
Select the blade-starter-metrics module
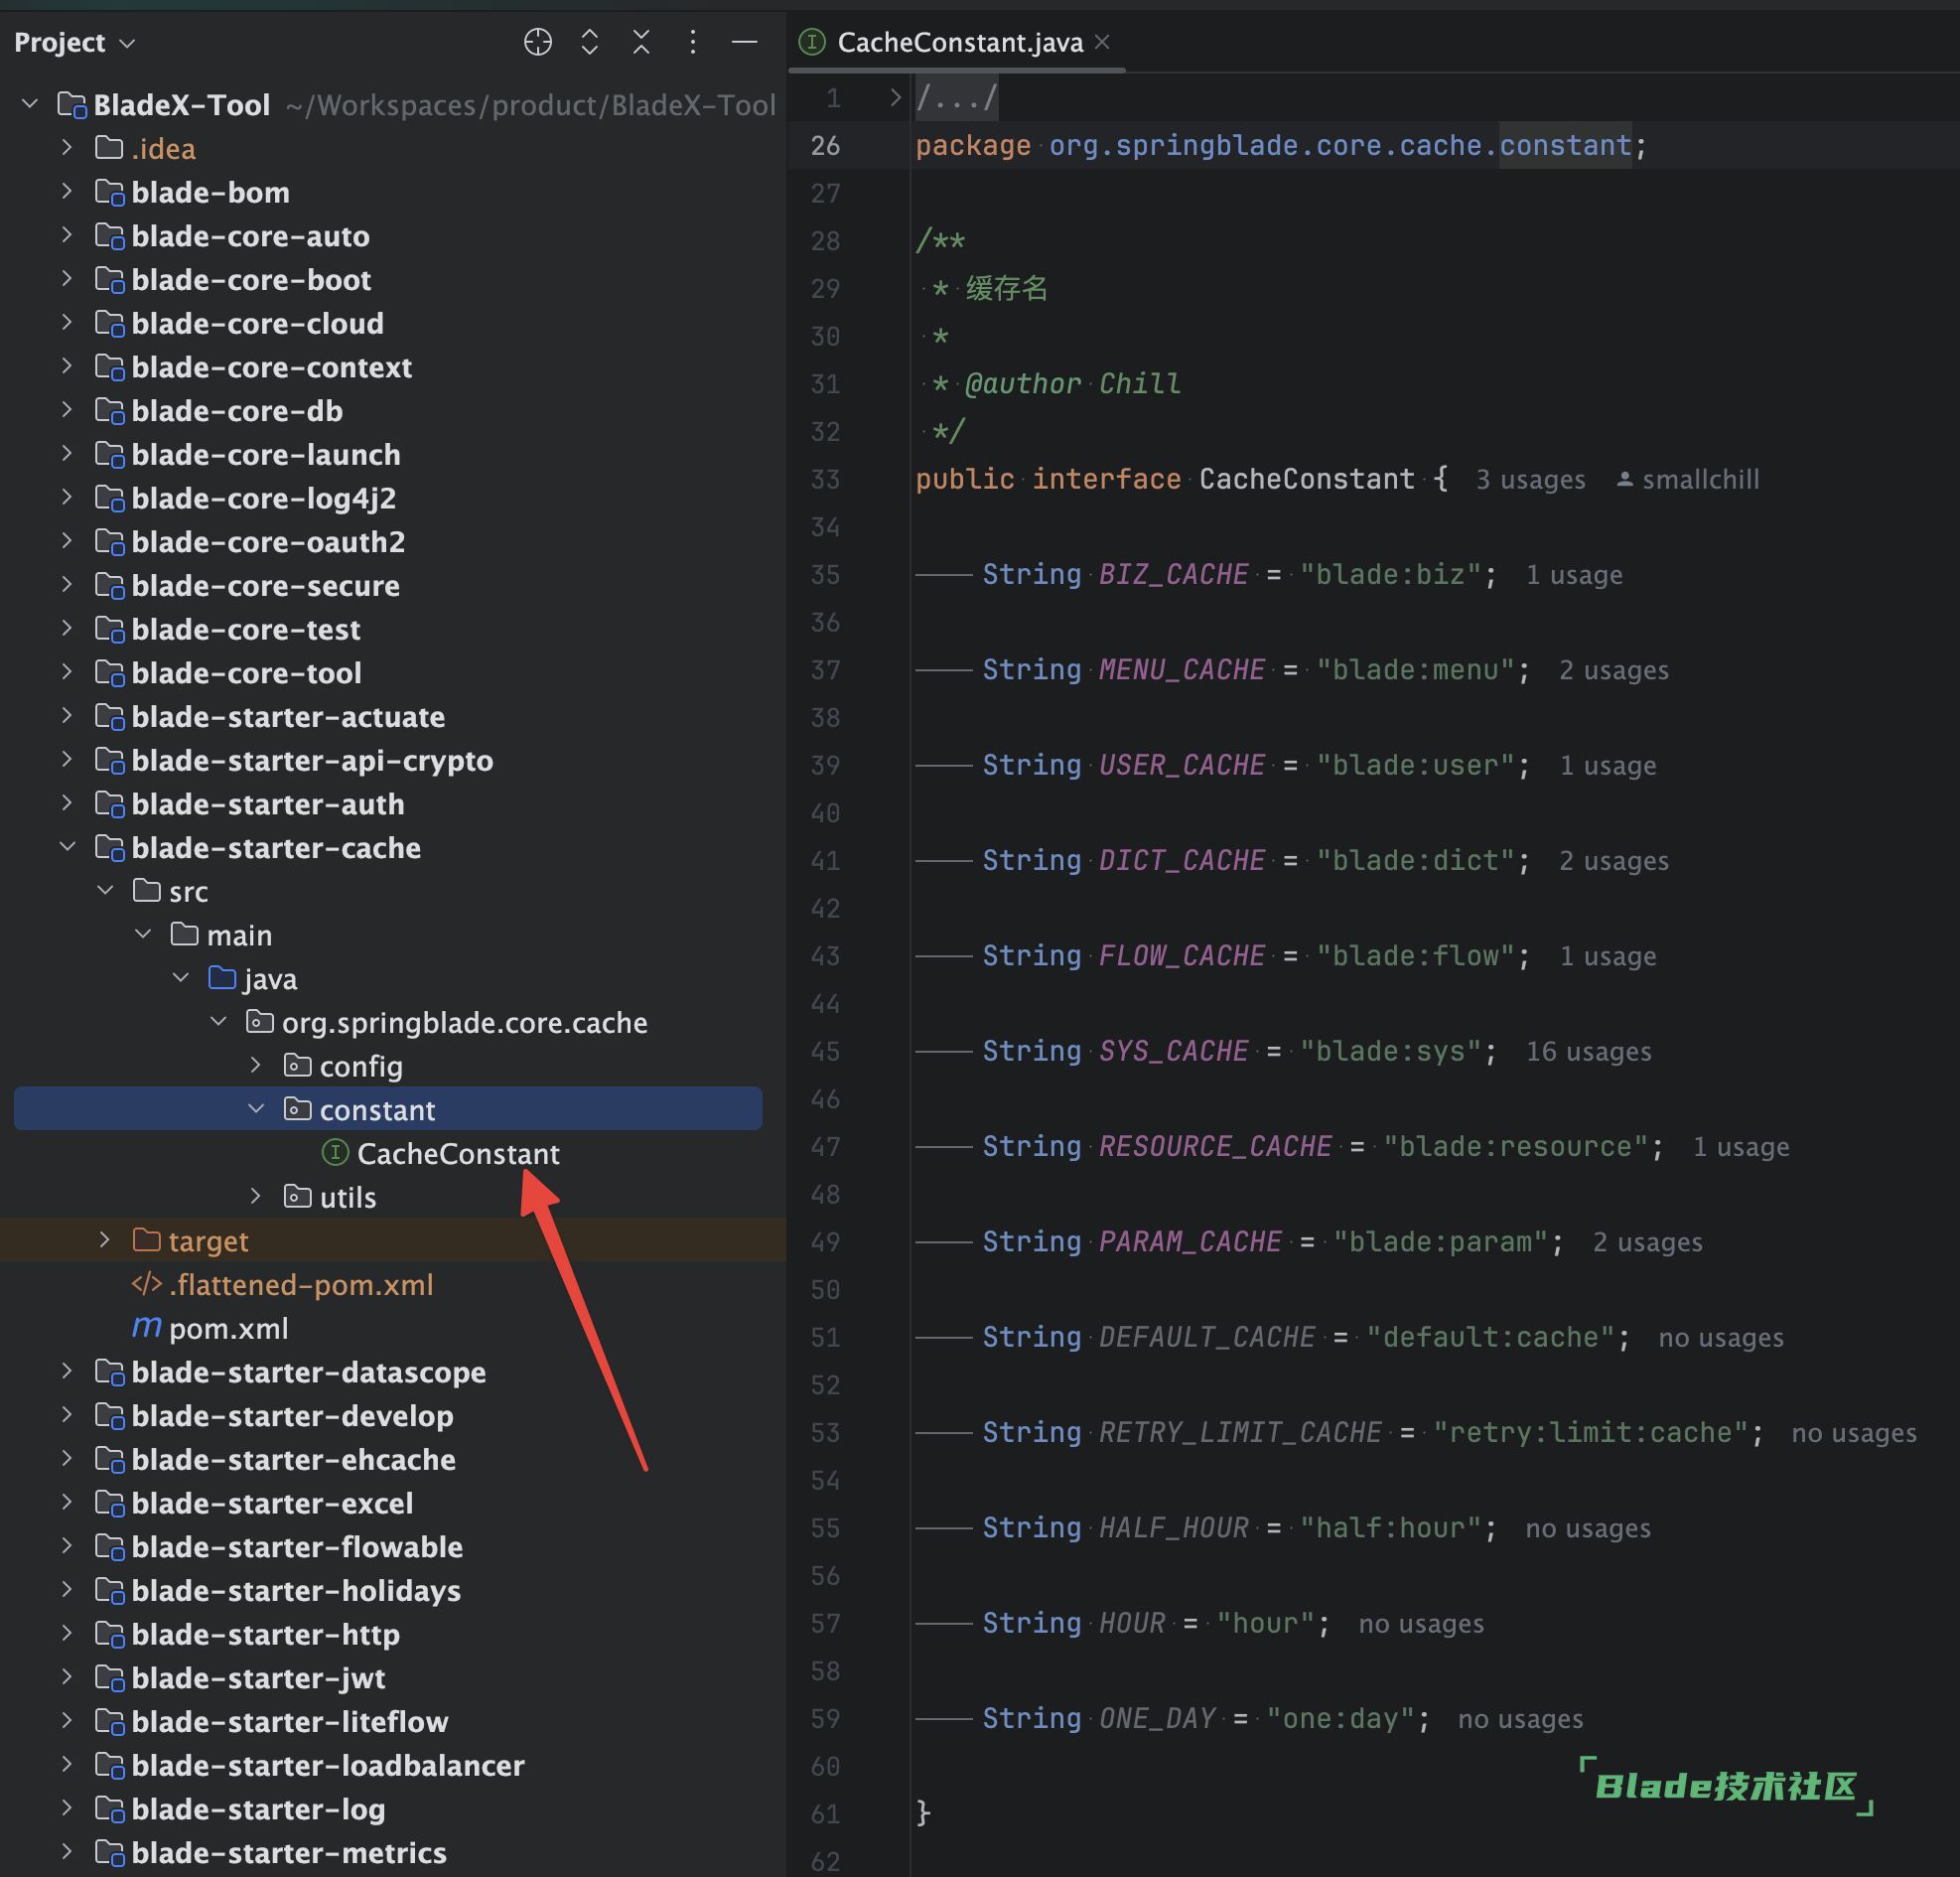[289, 1852]
